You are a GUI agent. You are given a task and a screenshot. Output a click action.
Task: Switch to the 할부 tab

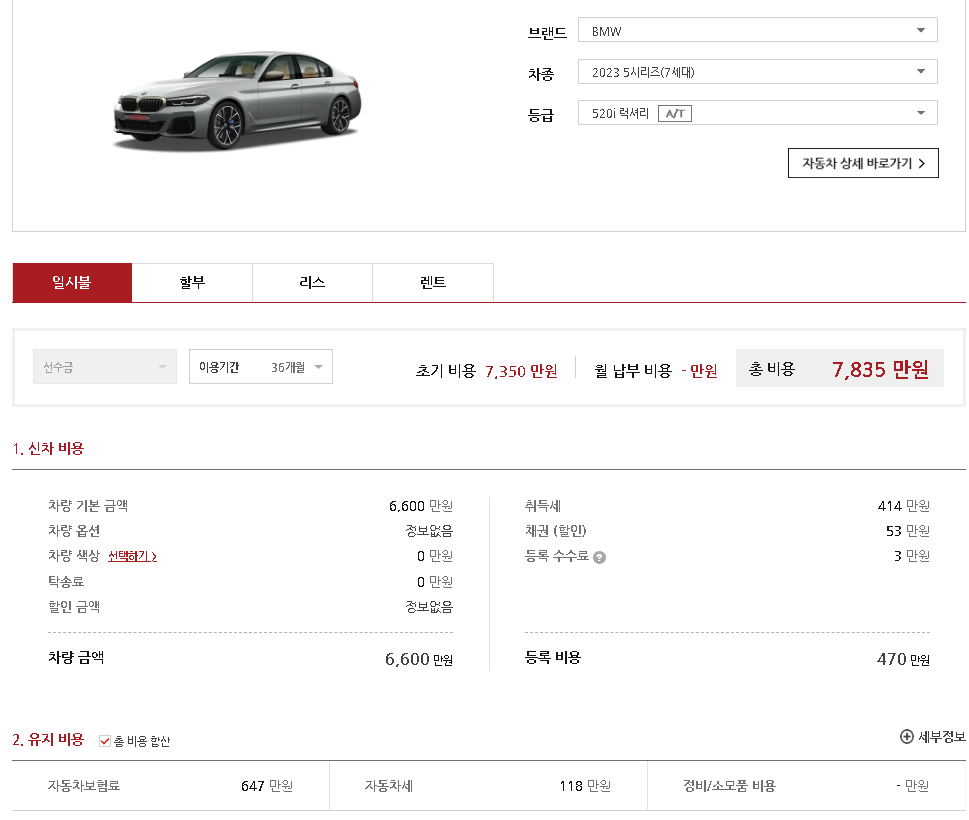[192, 282]
